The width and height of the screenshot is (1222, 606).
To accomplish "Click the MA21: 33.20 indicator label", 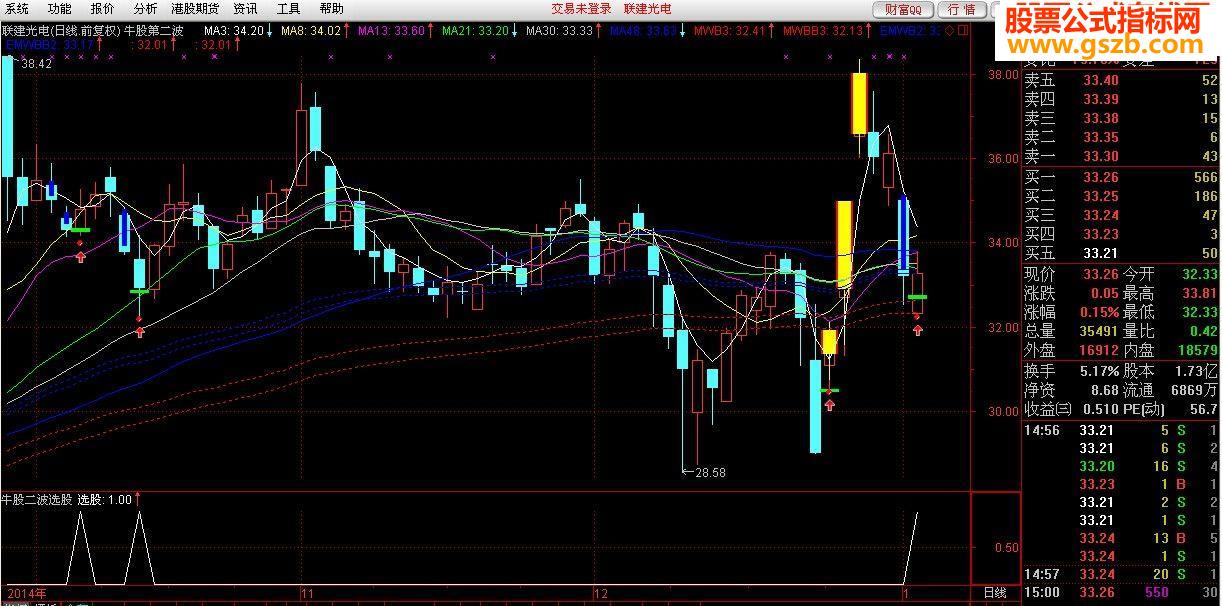I will [477, 31].
